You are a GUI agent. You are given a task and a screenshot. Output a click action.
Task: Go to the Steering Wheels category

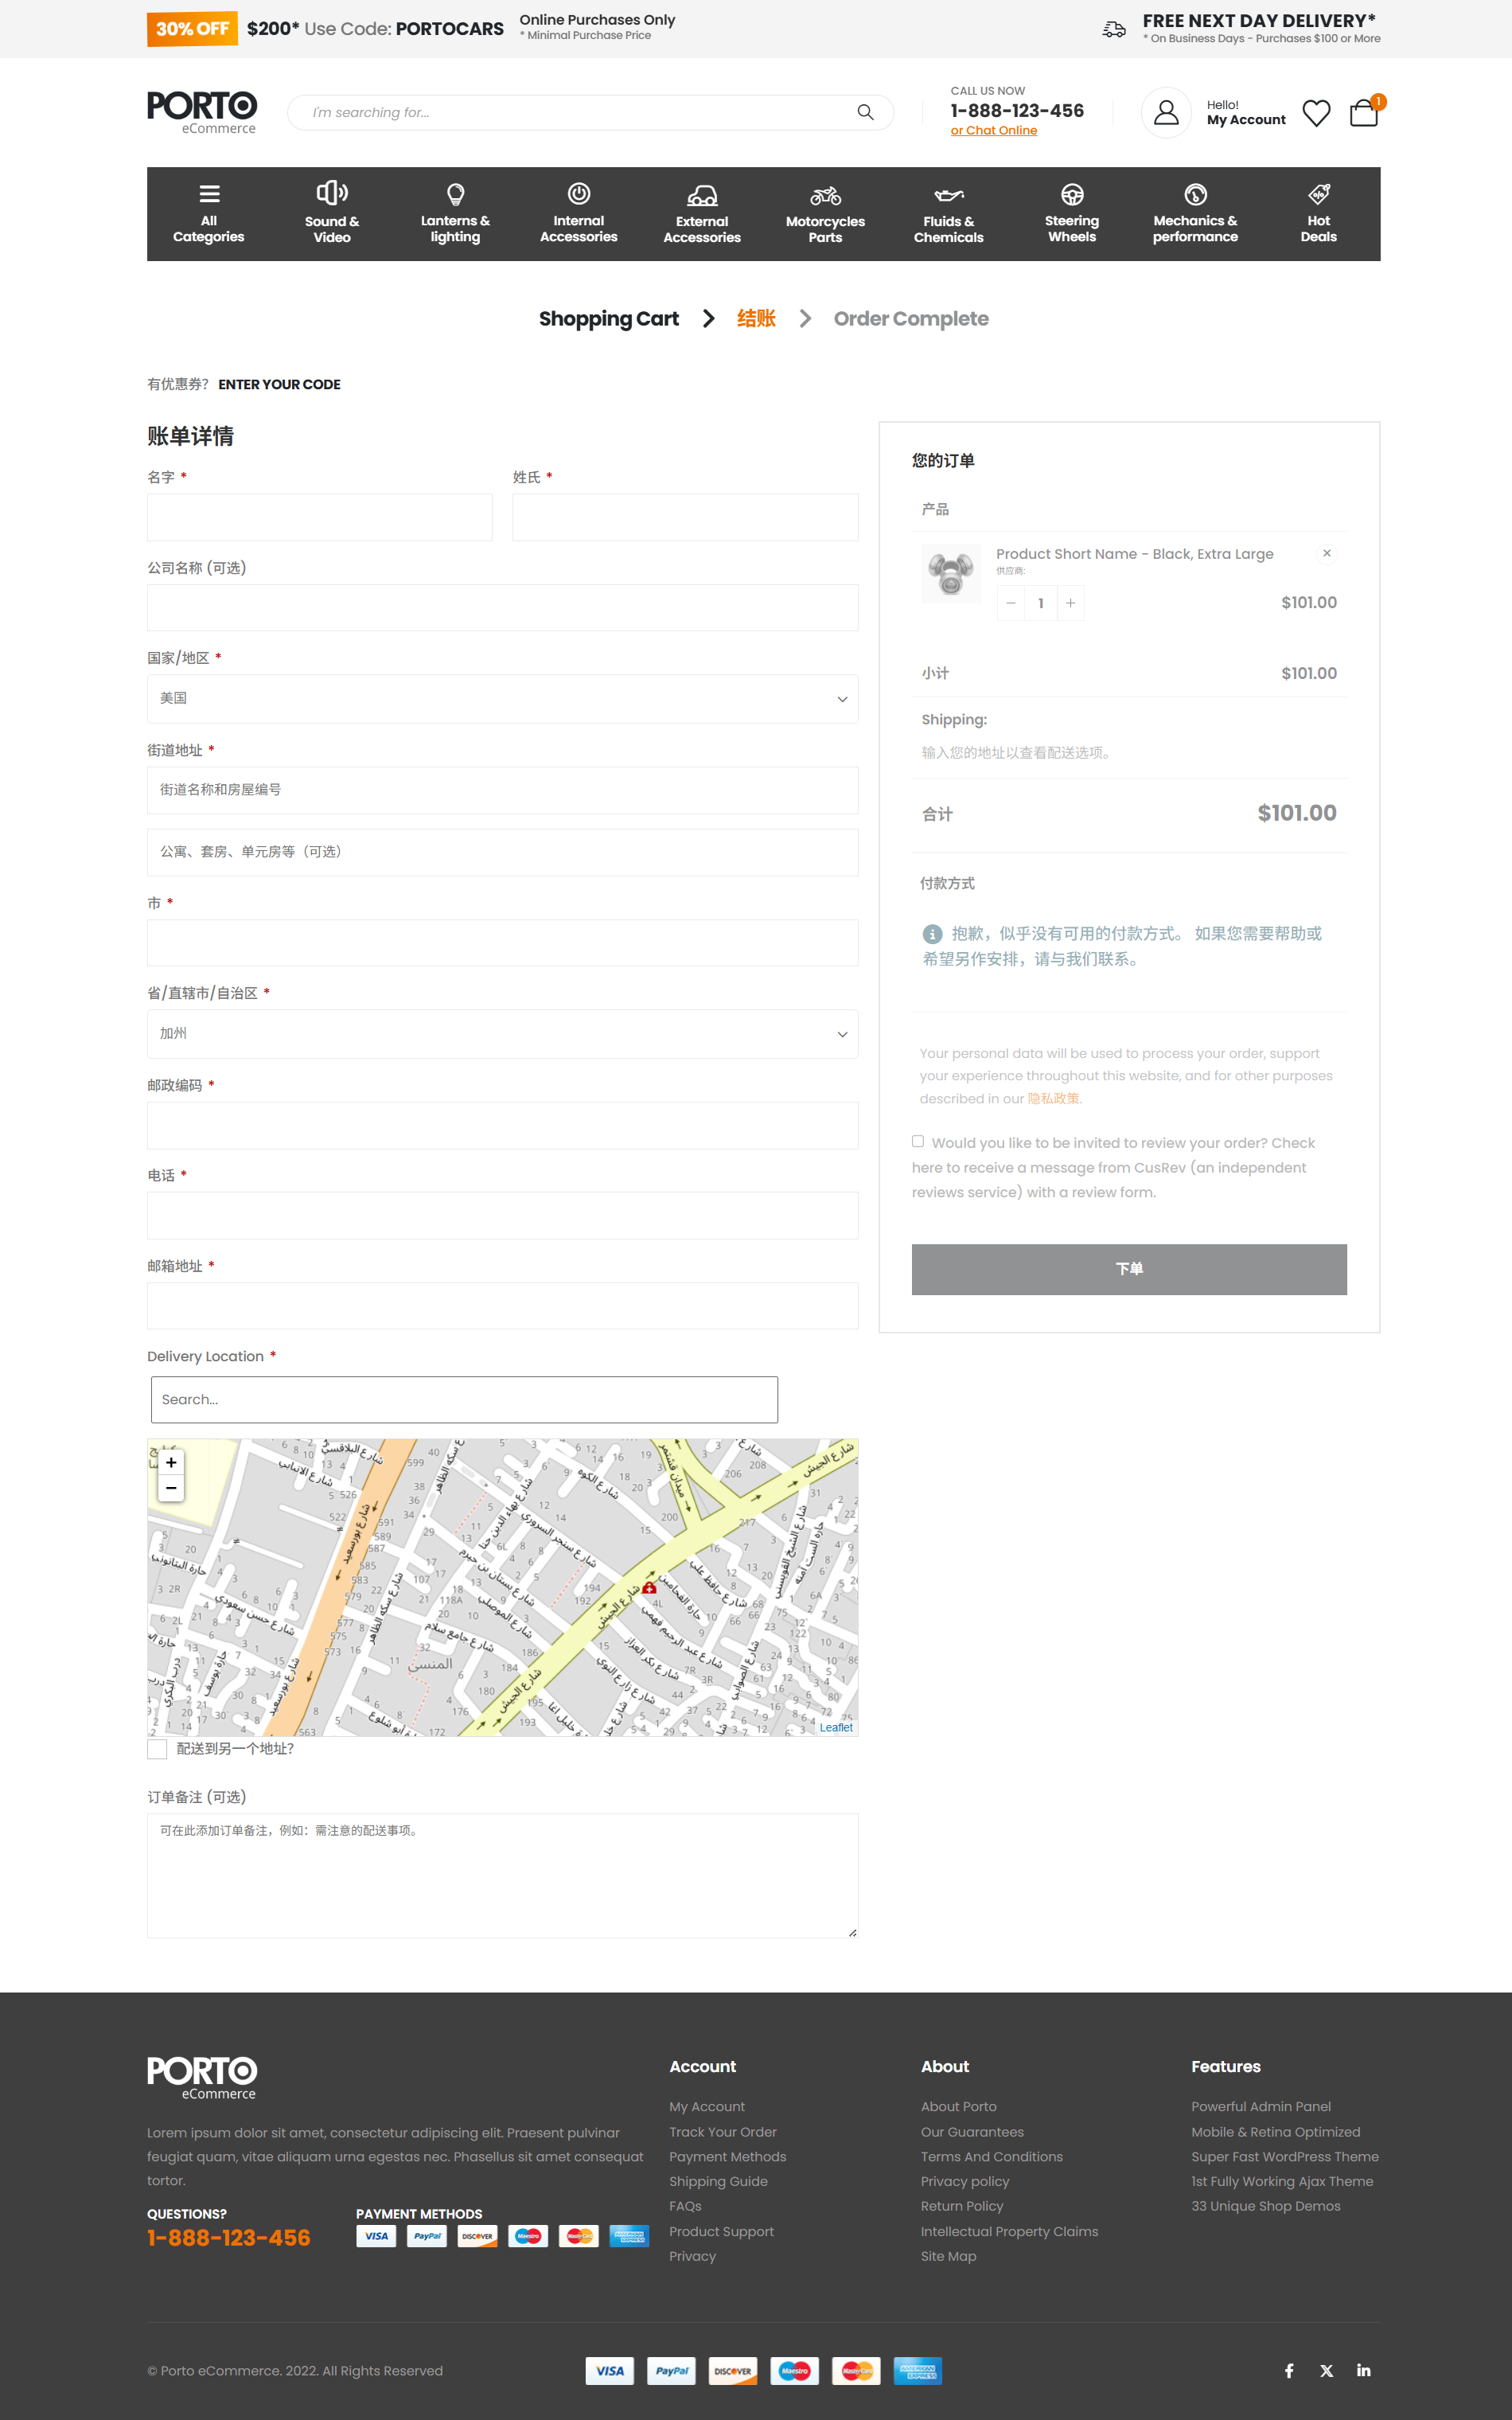pos(1071,214)
